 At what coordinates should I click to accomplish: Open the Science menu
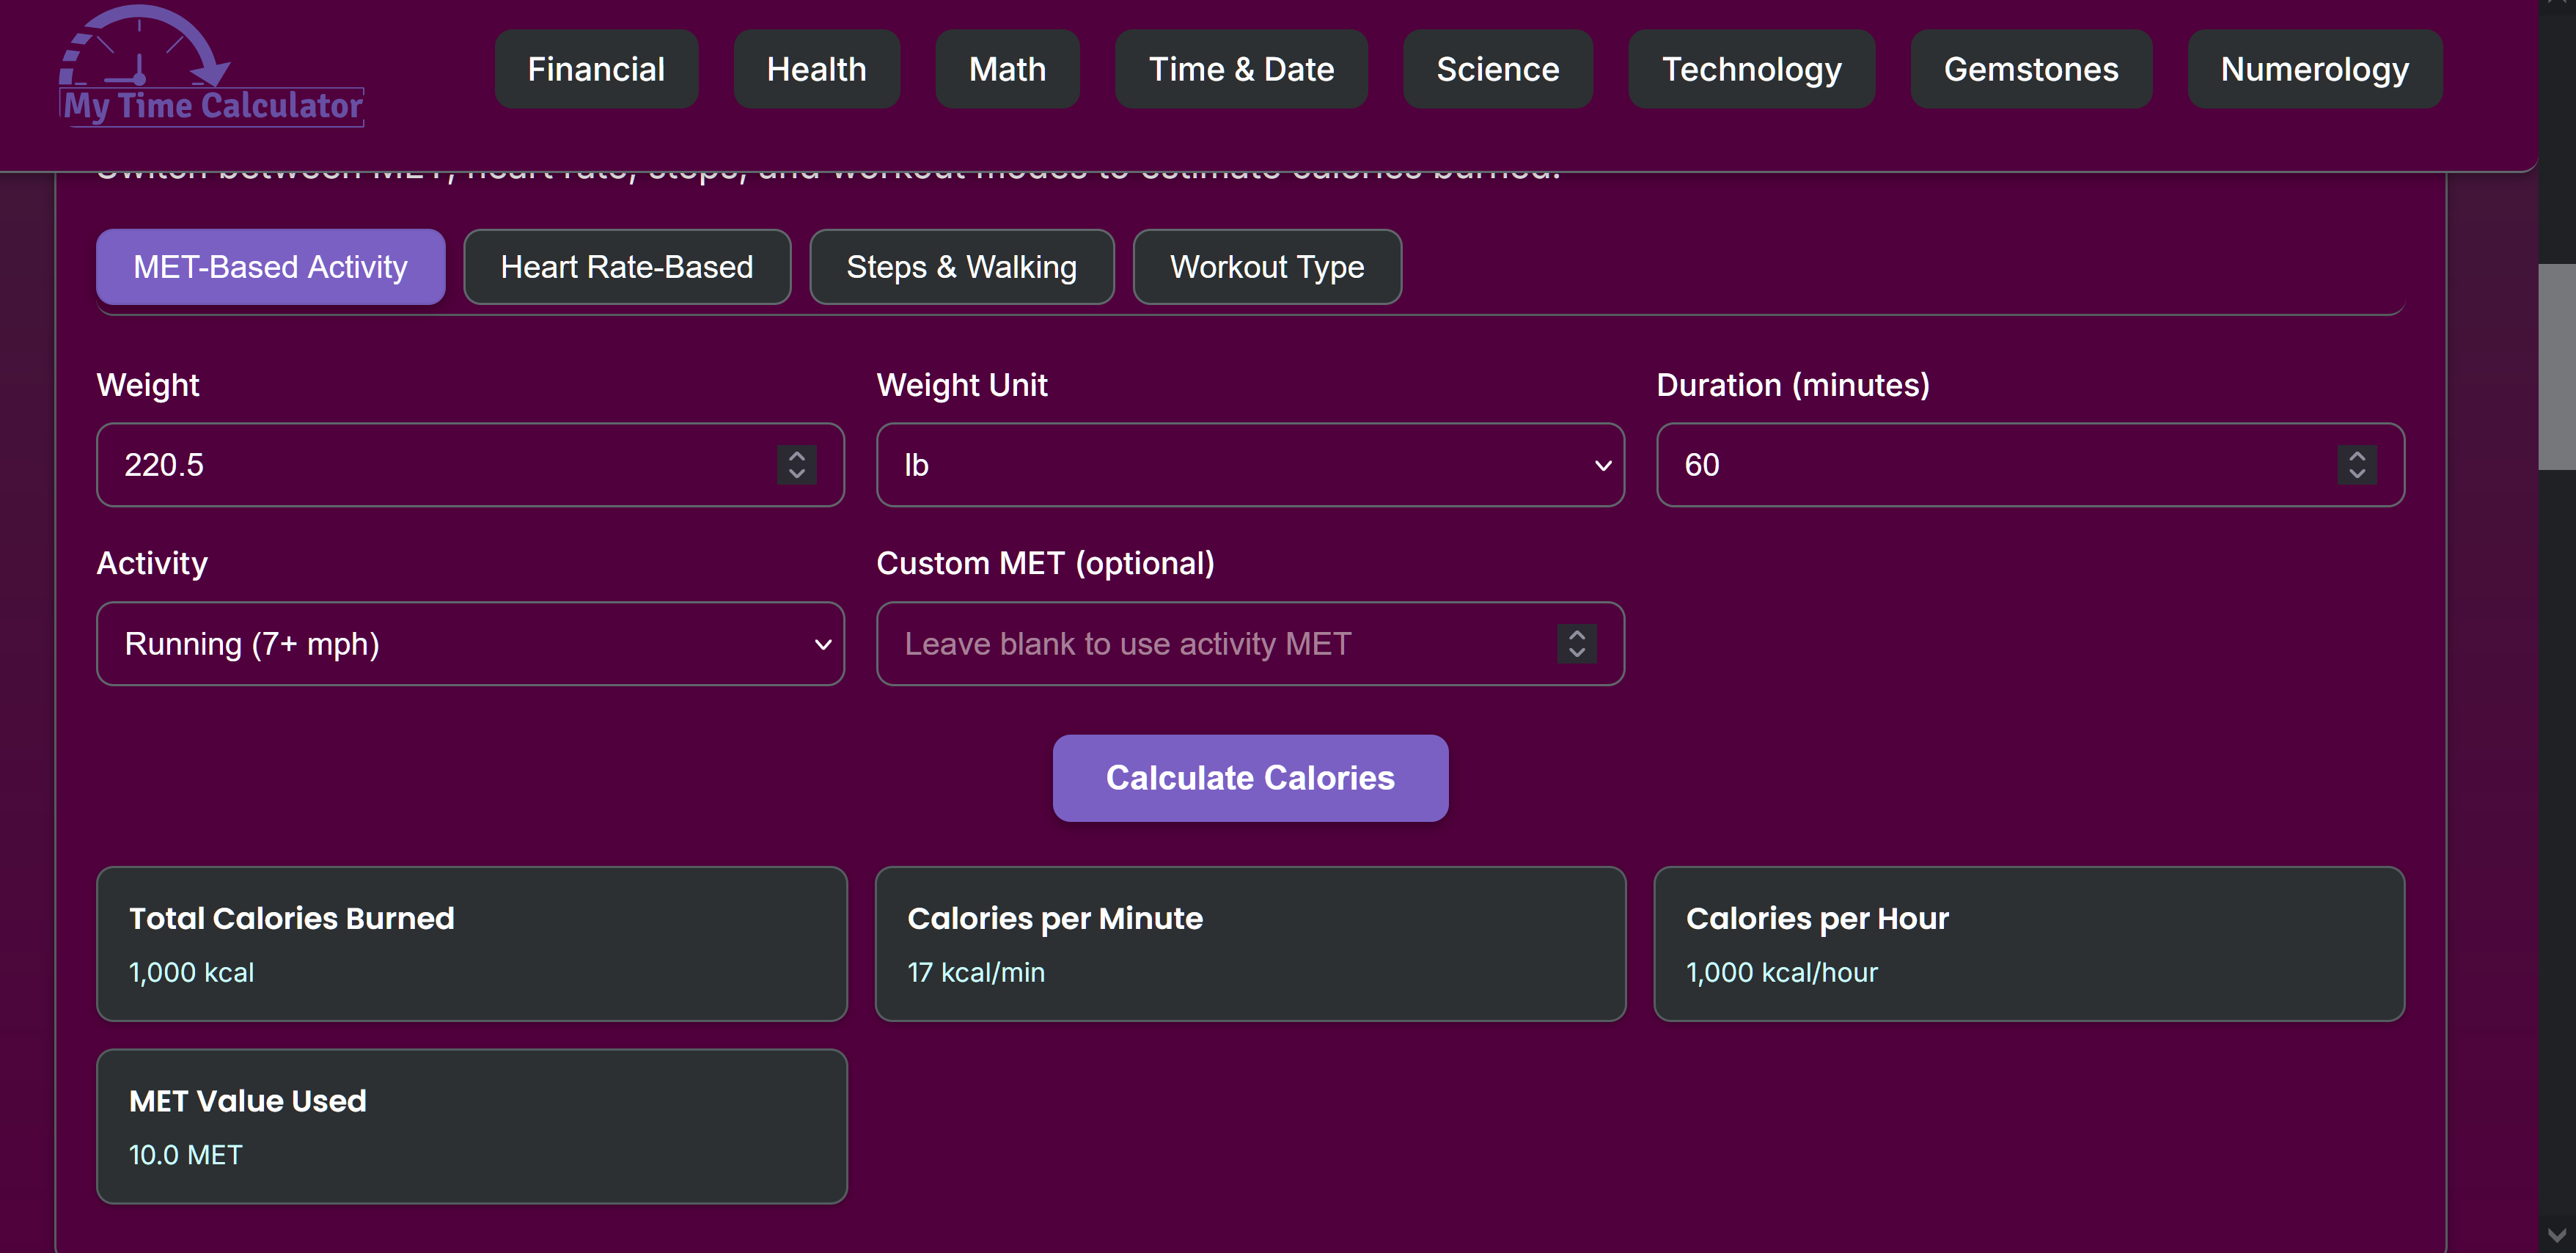click(x=1497, y=69)
